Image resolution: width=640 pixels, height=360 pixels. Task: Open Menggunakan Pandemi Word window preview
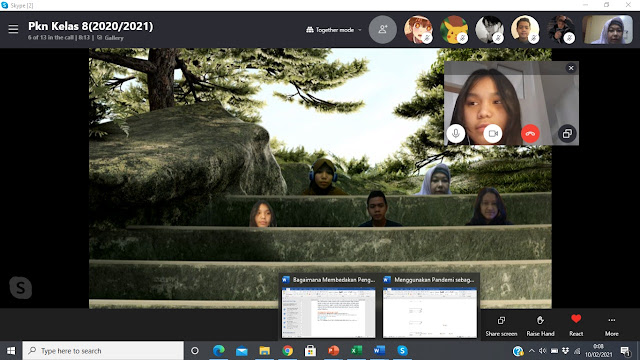coord(429,307)
